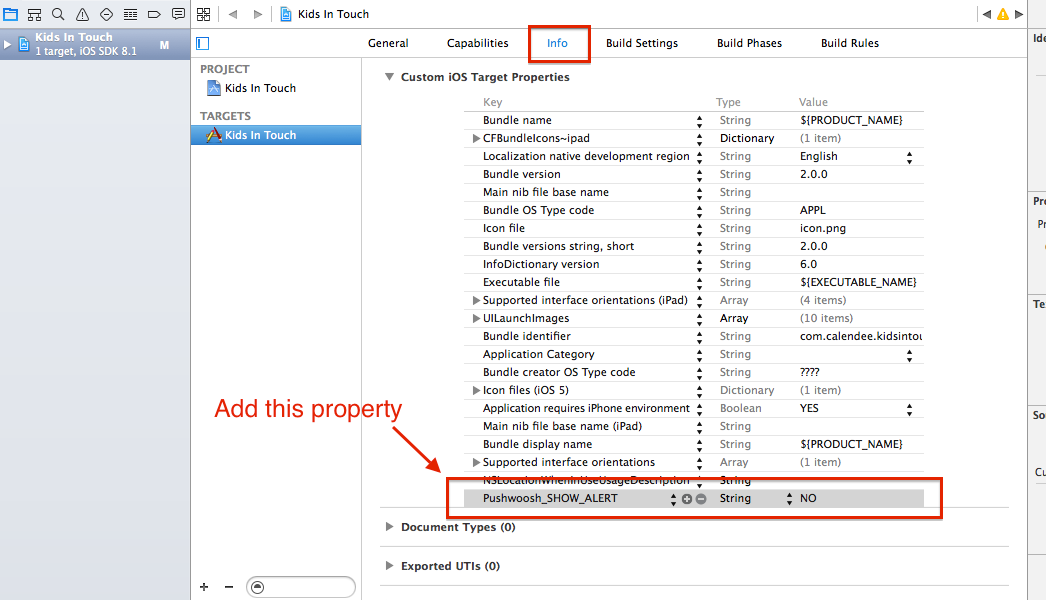Add a new target with plus button
Image resolution: width=1046 pixels, height=600 pixels.
point(204,587)
